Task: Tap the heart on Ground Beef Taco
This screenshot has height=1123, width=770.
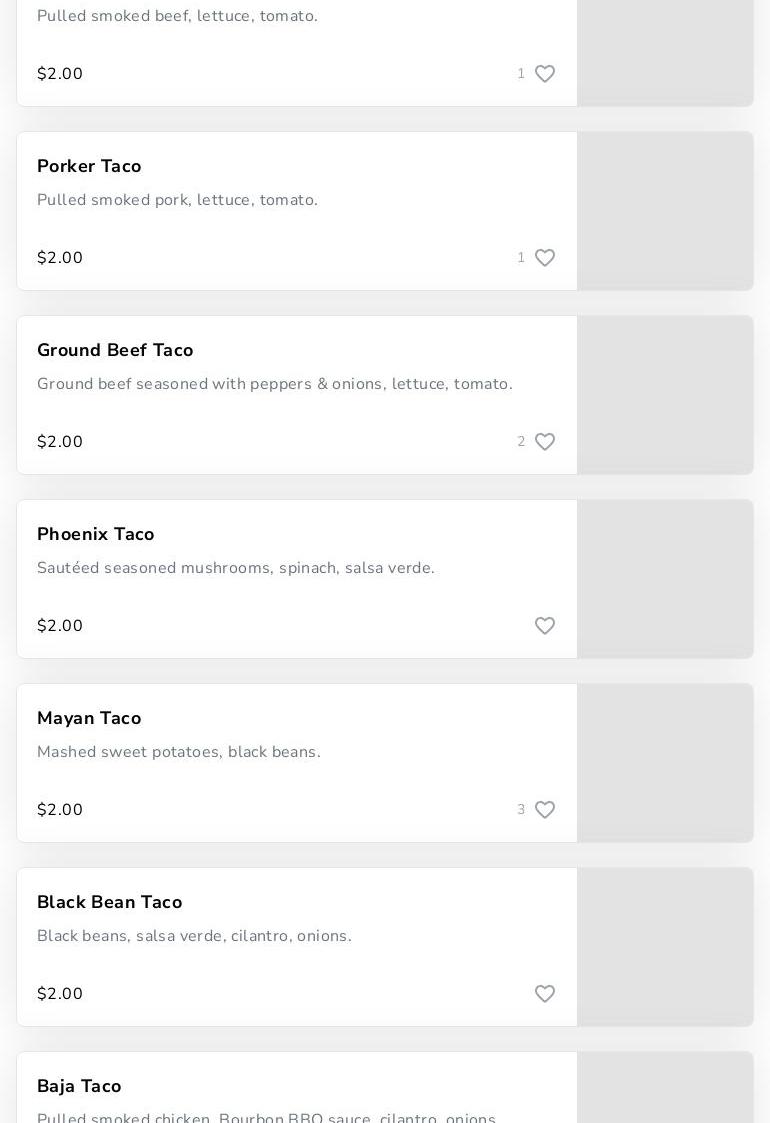Action: pyautogui.click(x=545, y=442)
